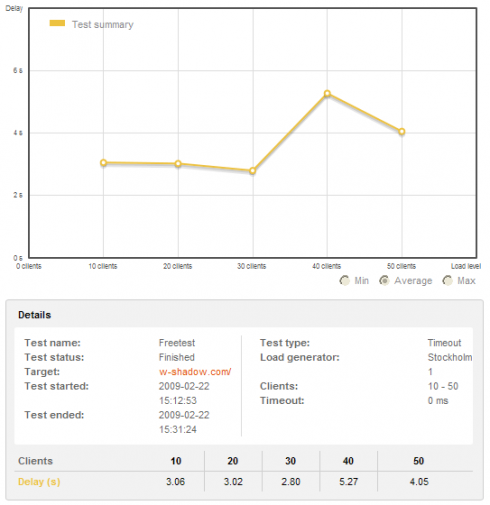Open the w-shadow.com/ target link
Screen dimensions: 490x505
(x=195, y=372)
